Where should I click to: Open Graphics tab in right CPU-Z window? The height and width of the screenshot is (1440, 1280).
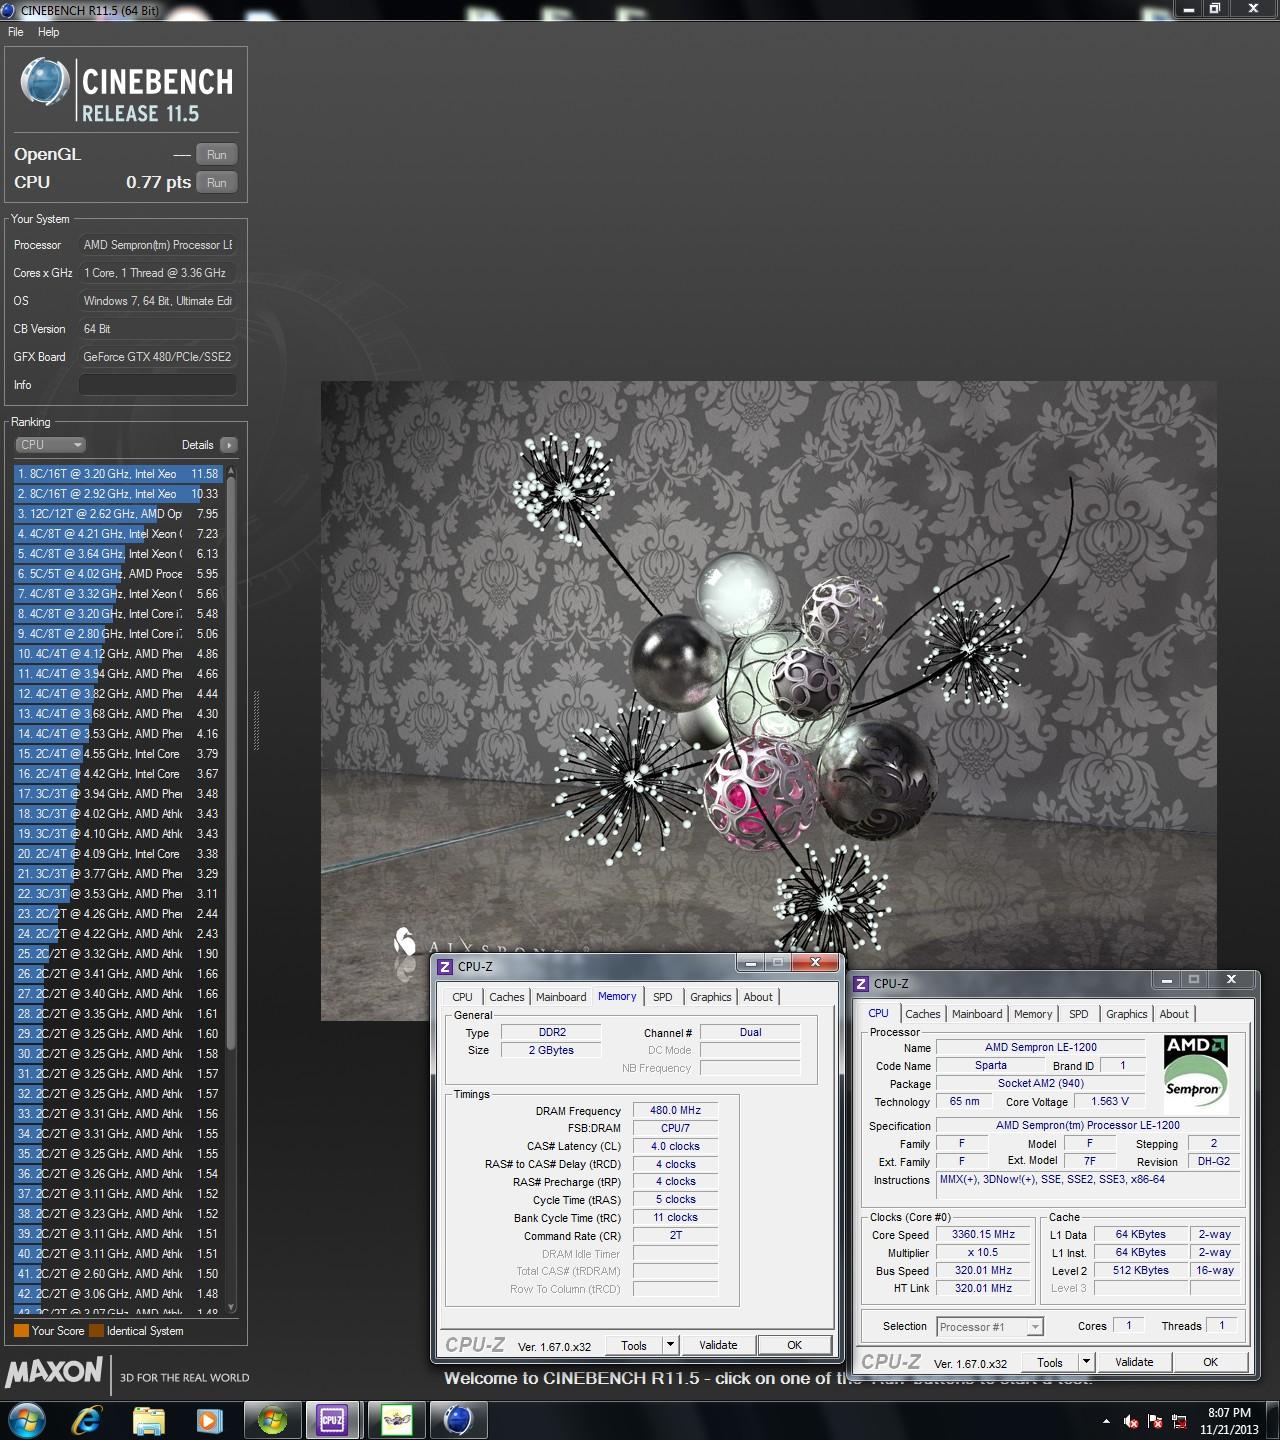(x=1127, y=1014)
